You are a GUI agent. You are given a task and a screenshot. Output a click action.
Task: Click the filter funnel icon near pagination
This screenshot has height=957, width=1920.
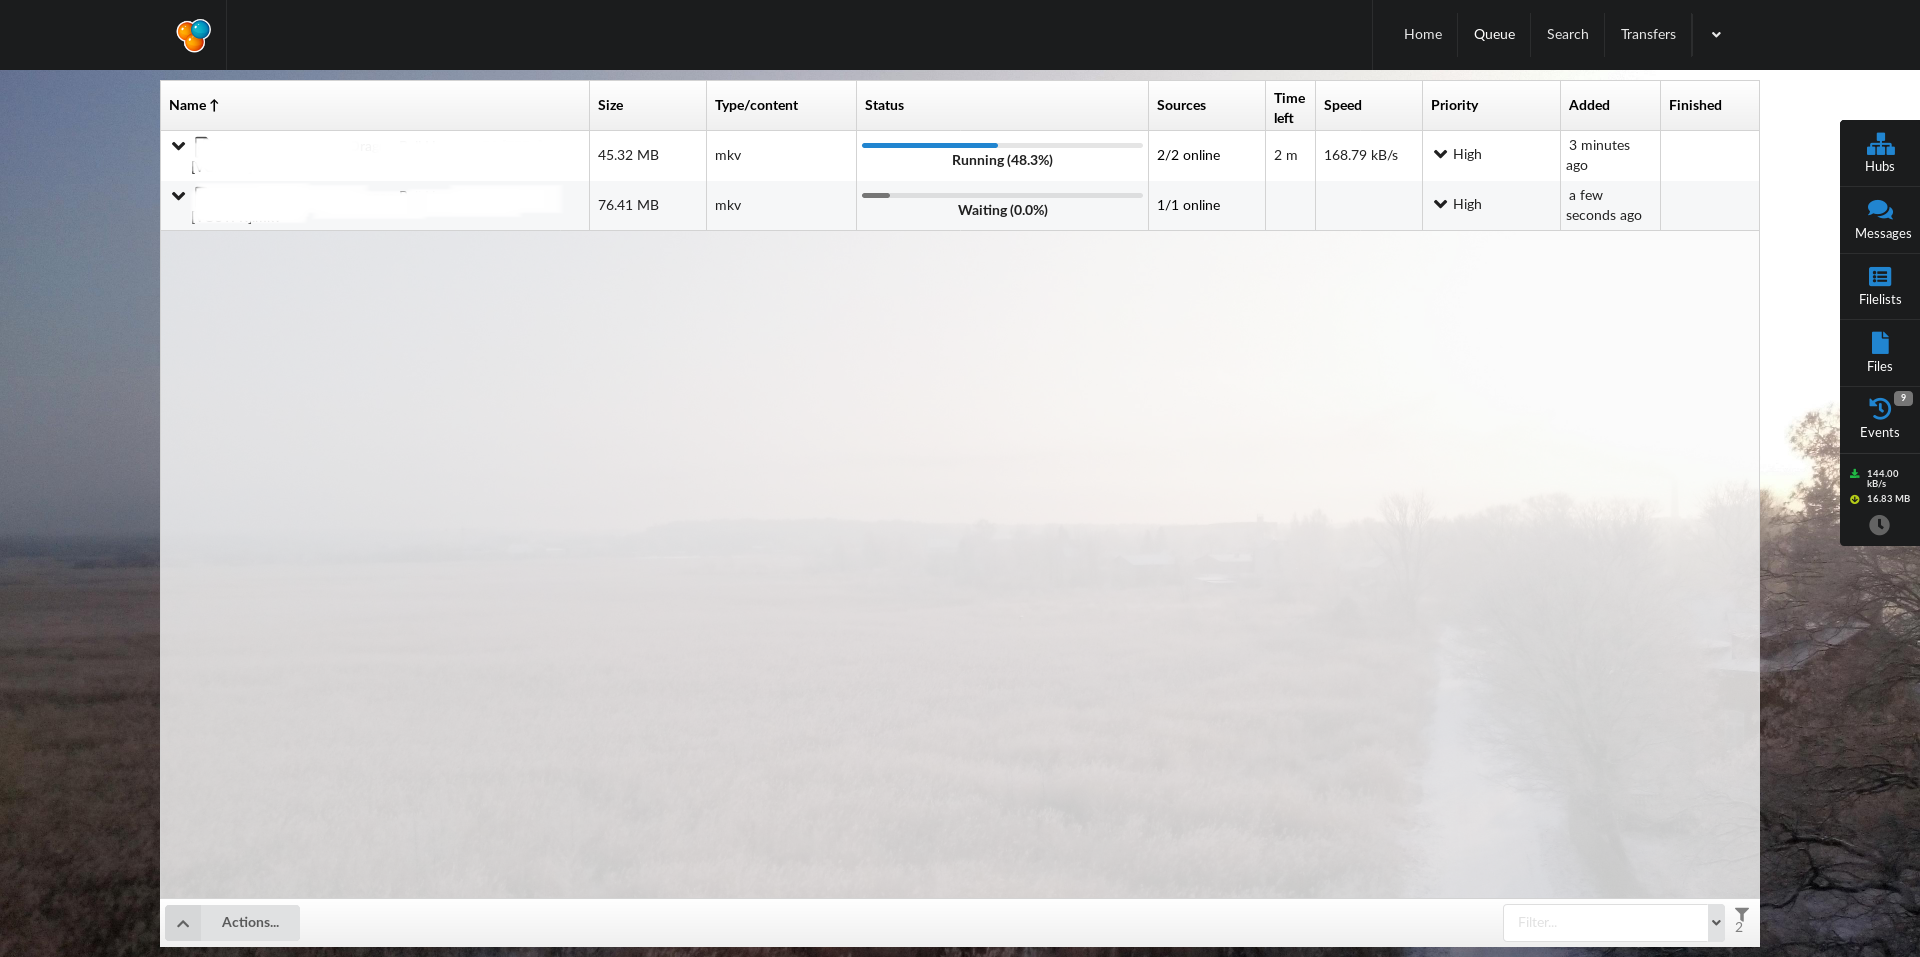pos(1742,915)
